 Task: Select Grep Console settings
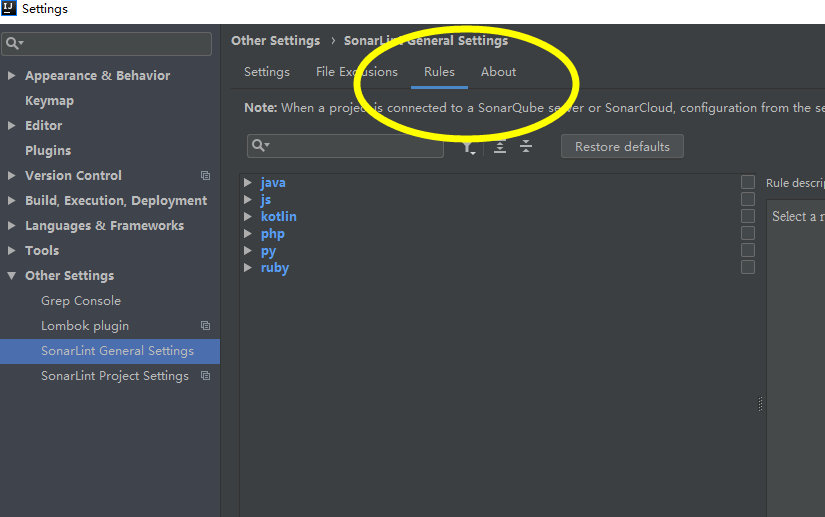tap(81, 301)
